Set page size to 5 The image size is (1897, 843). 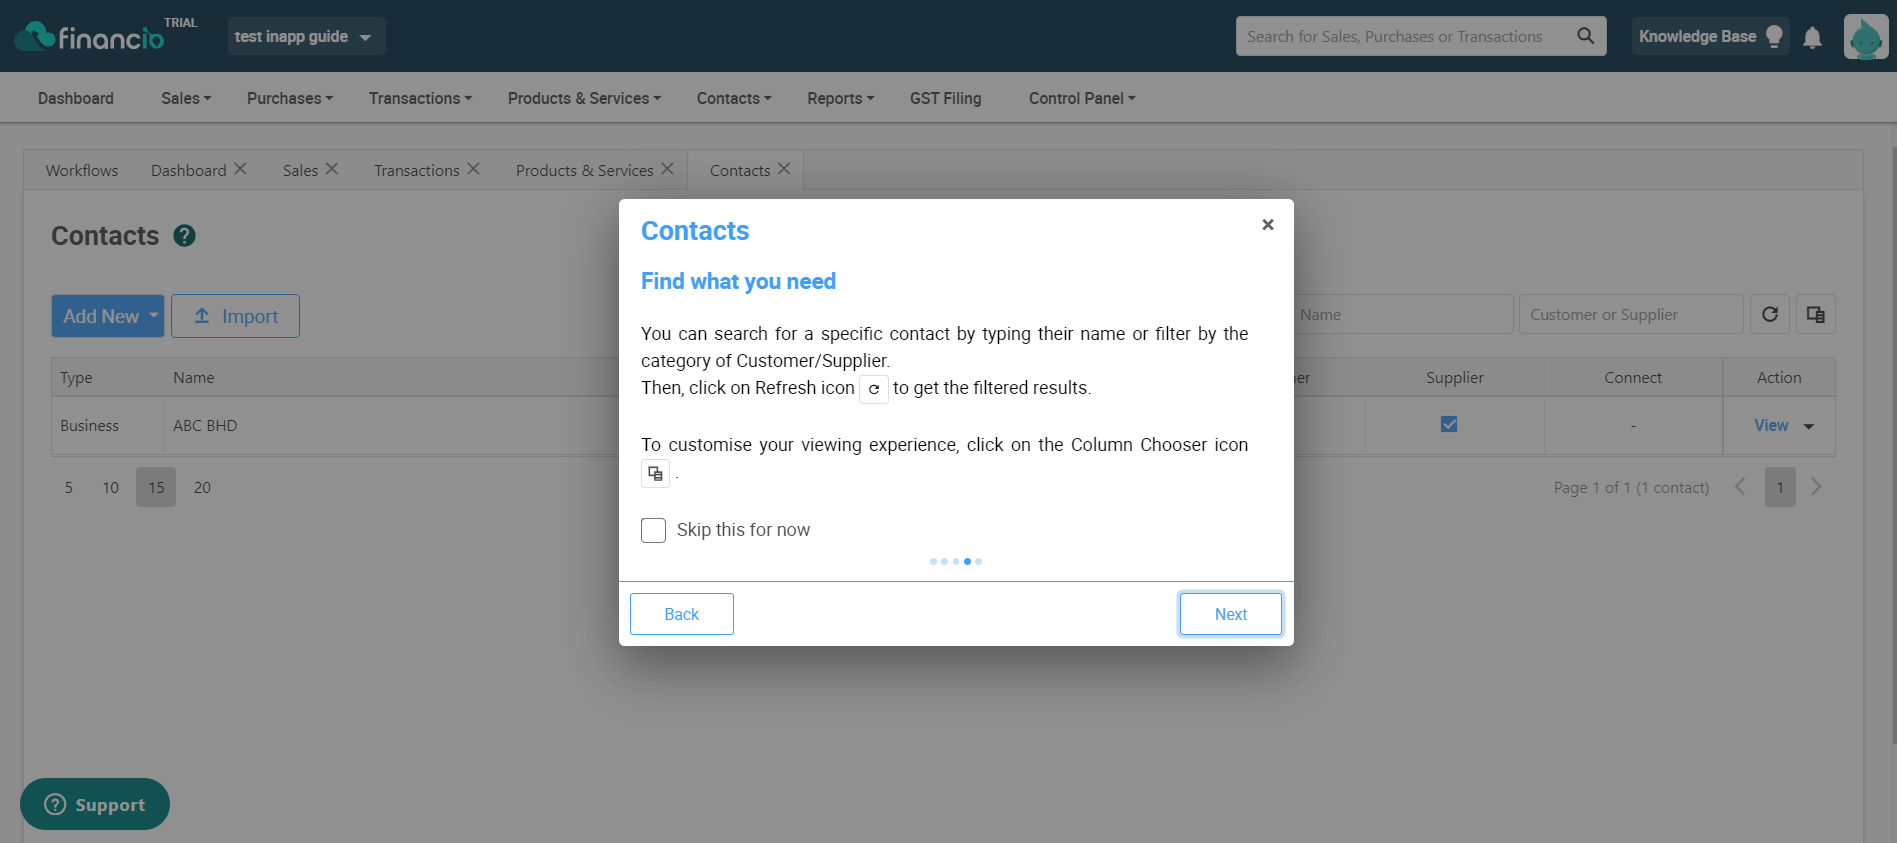(69, 487)
